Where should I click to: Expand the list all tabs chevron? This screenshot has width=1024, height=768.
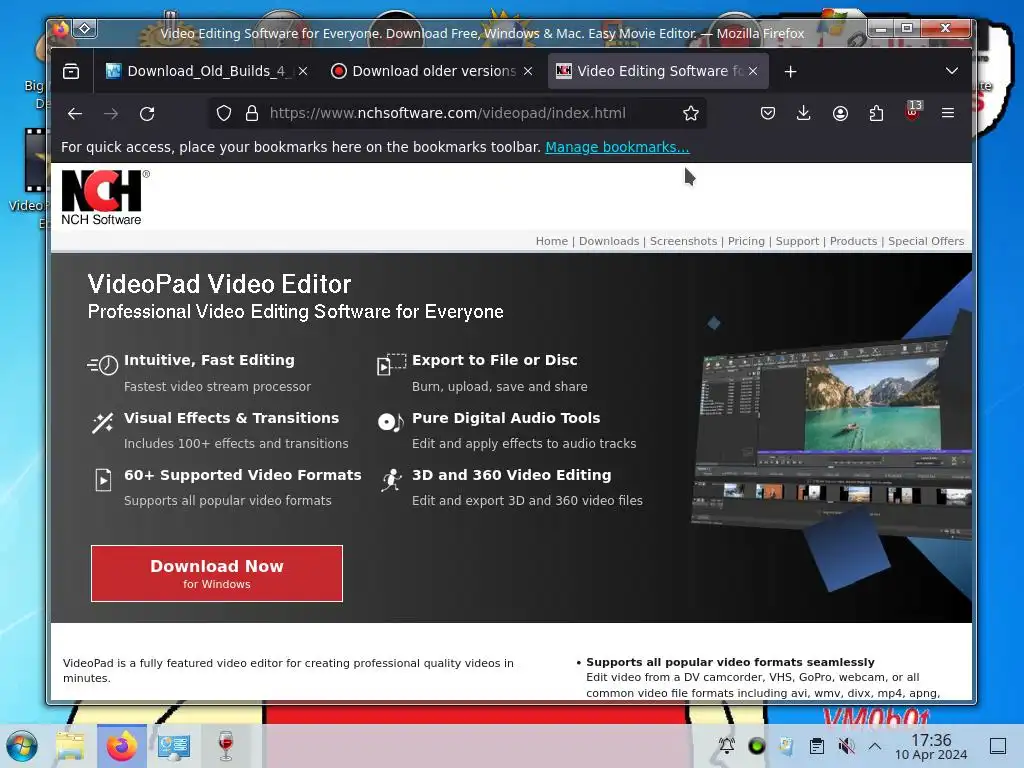[x=952, y=71]
